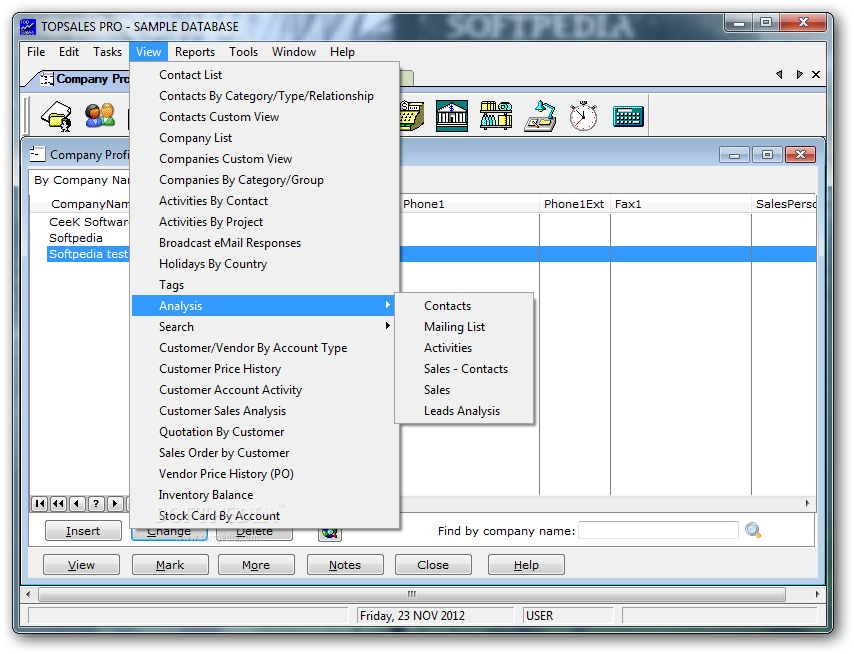The image size is (854, 654).
Task: Focus the Find by company name field
Action: coord(658,530)
